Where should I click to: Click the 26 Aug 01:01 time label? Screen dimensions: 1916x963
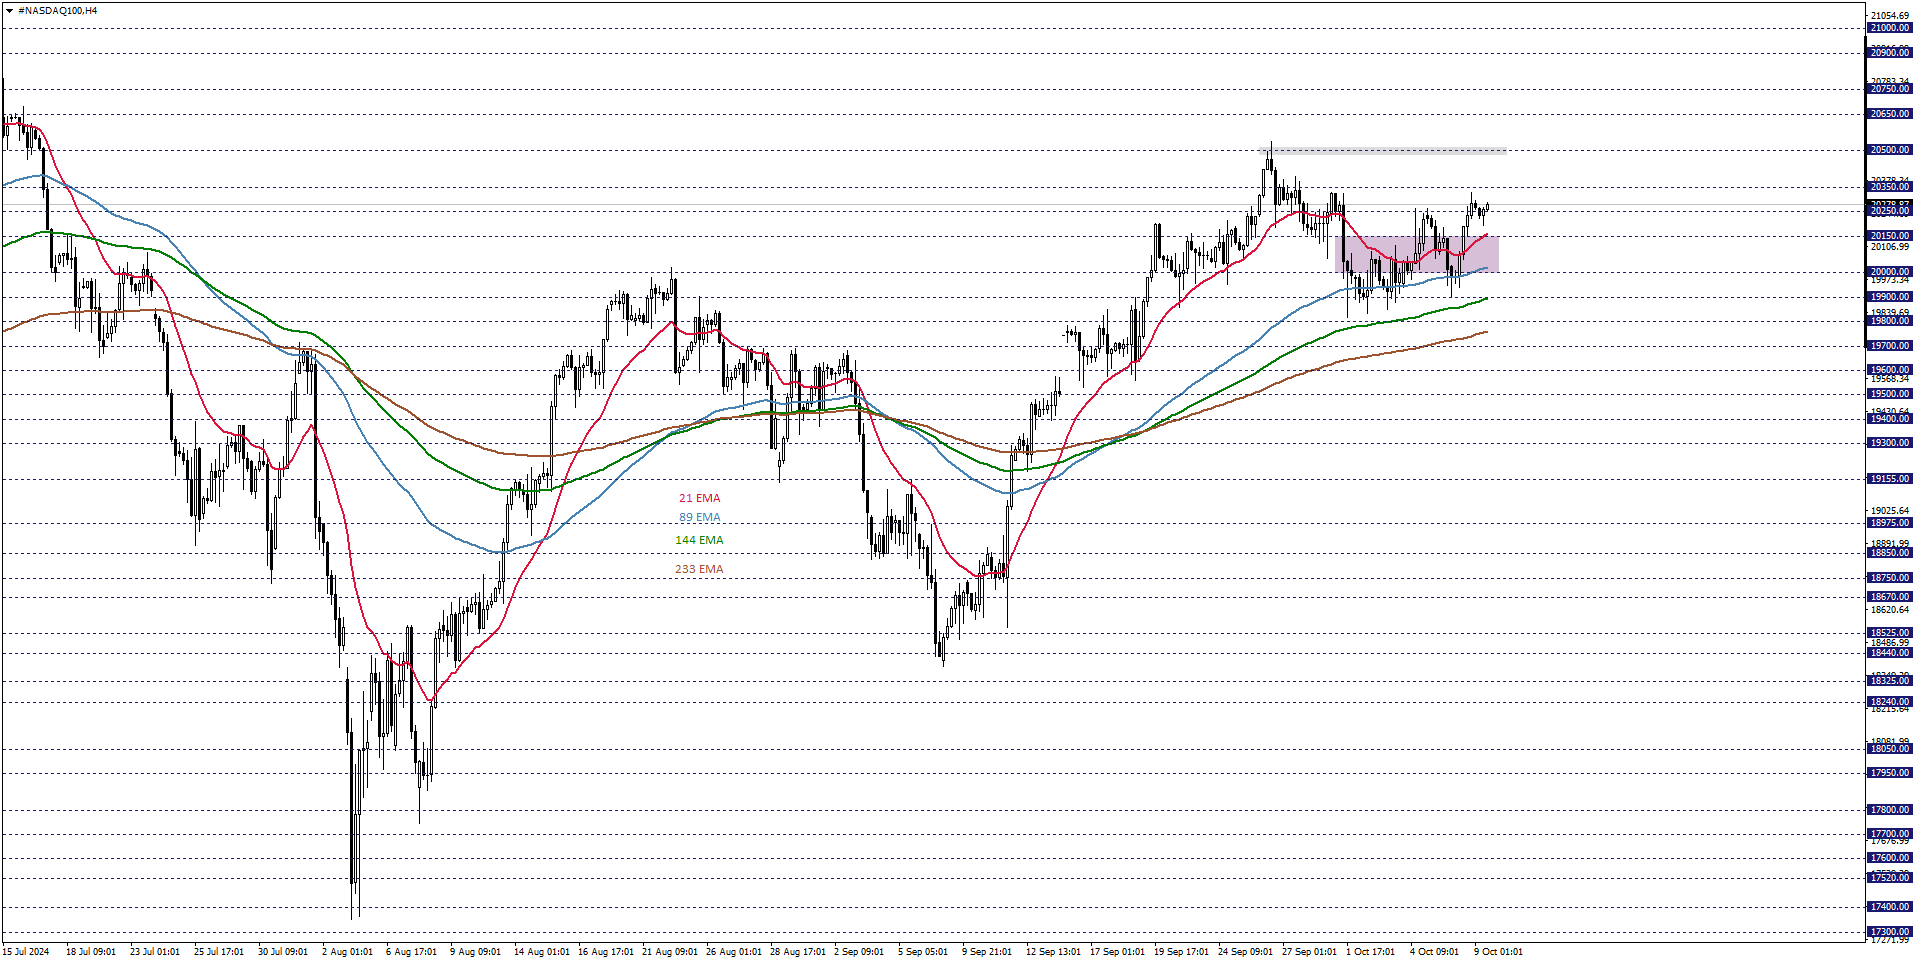point(734,952)
